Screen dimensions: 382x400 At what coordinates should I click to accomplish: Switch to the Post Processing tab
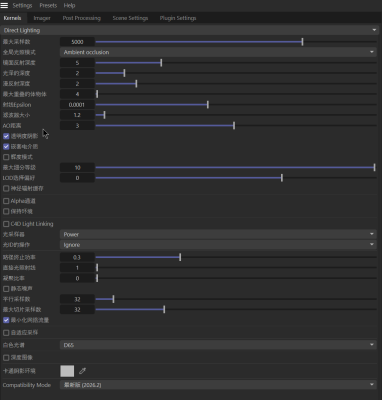(82, 18)
